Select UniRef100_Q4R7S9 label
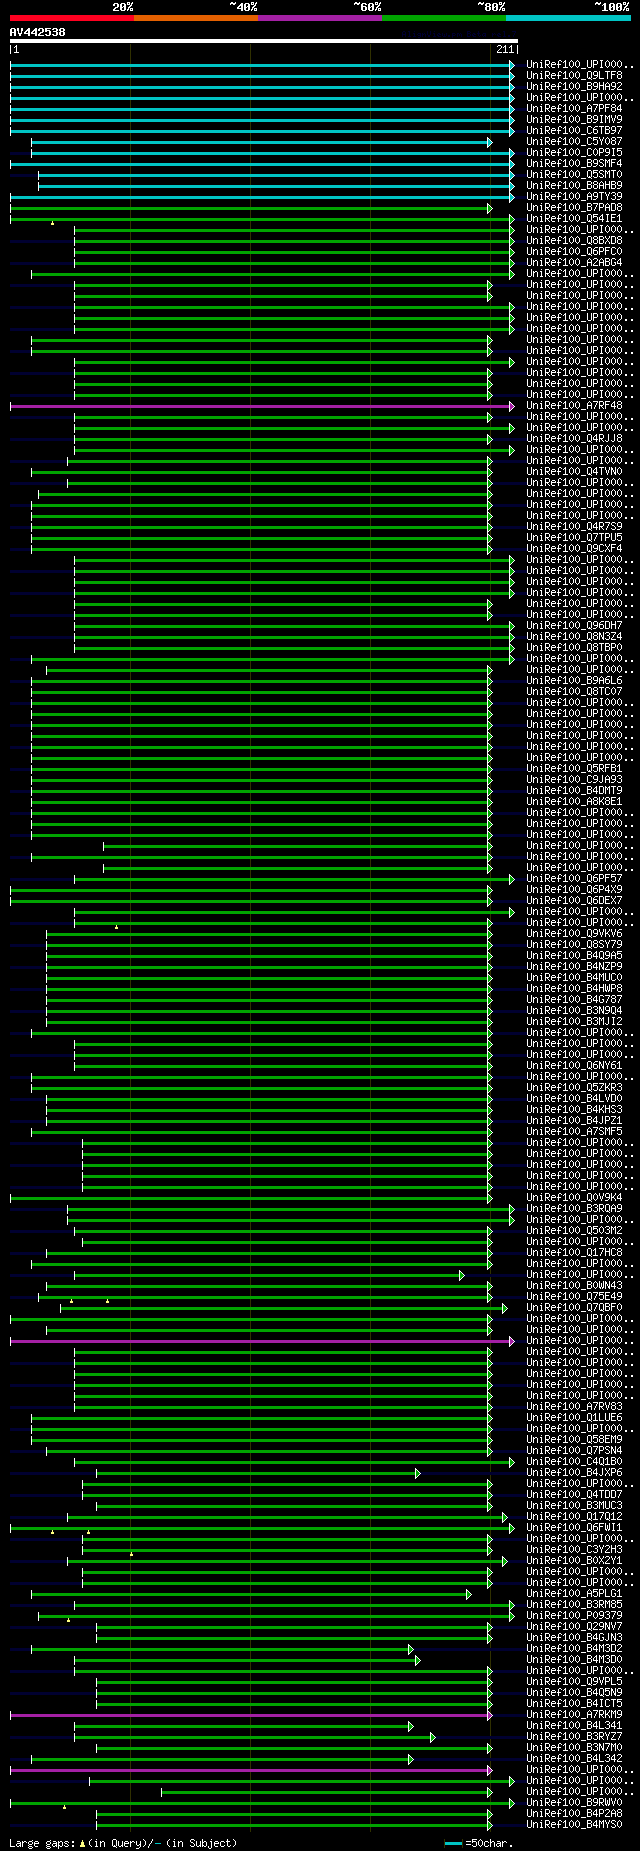 (x=574, y=527)
